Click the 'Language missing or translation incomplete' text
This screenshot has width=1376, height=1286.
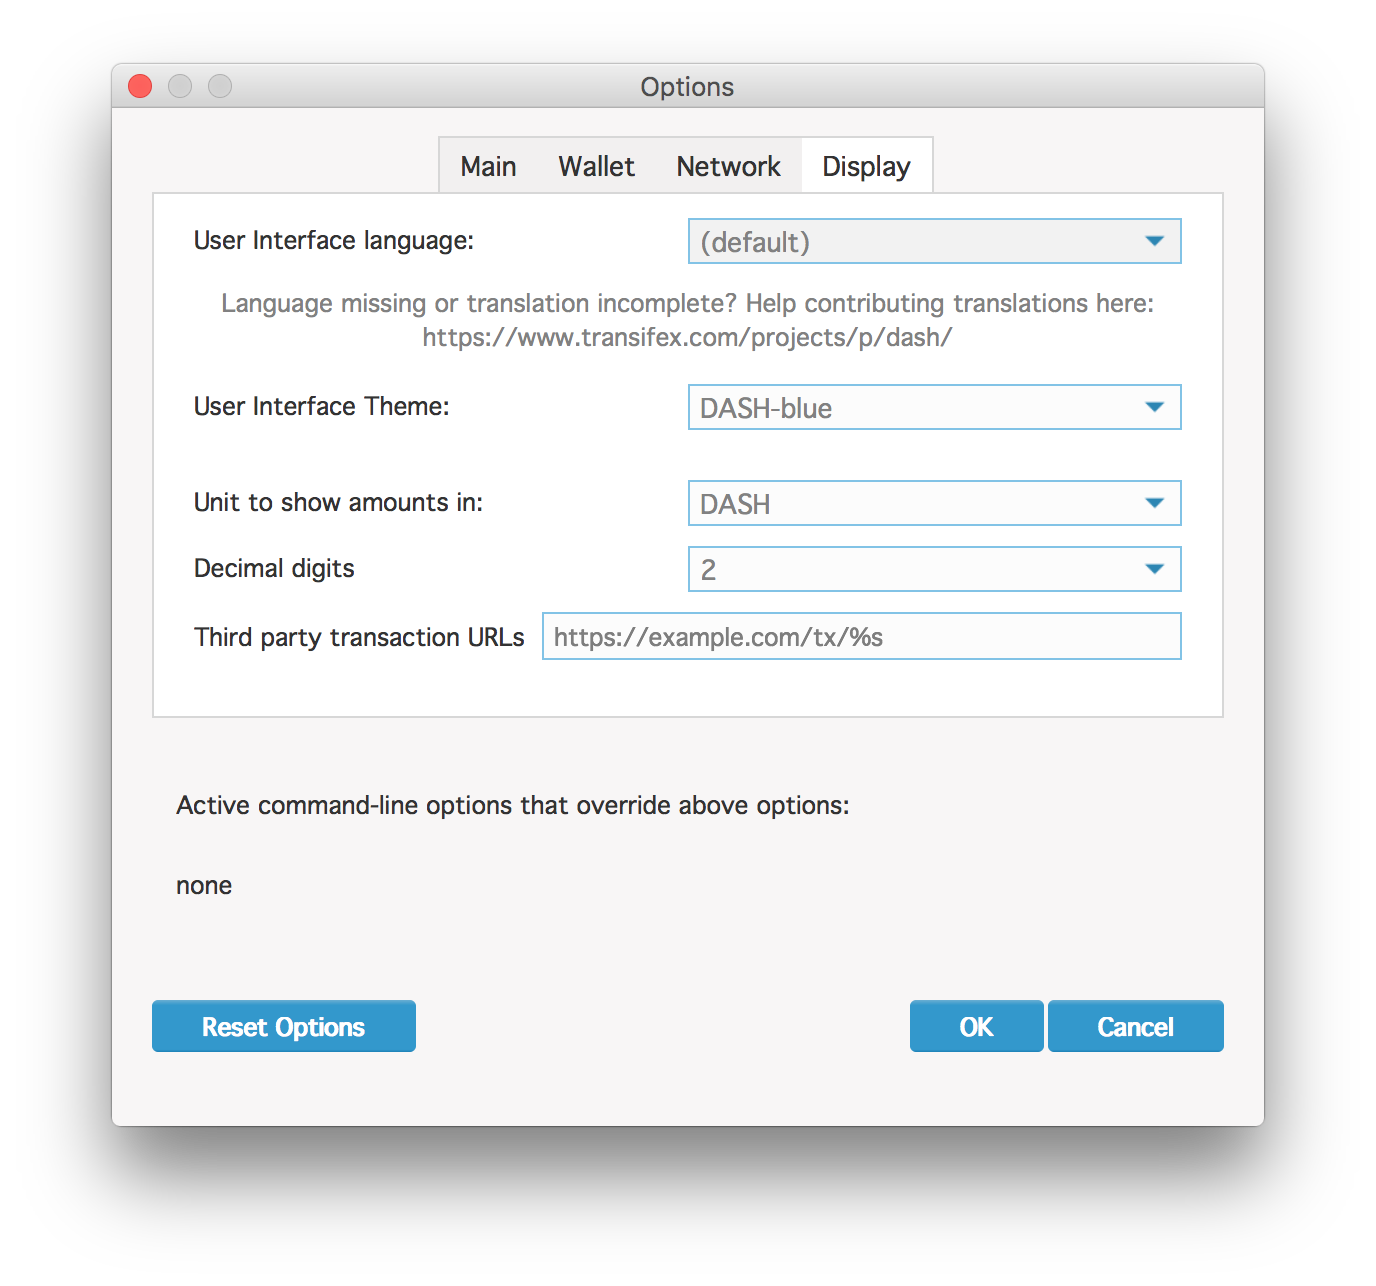coord(687,303)
